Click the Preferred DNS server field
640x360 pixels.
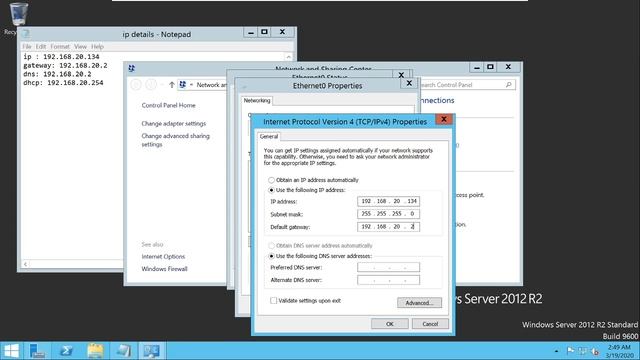tap(388, 267)
